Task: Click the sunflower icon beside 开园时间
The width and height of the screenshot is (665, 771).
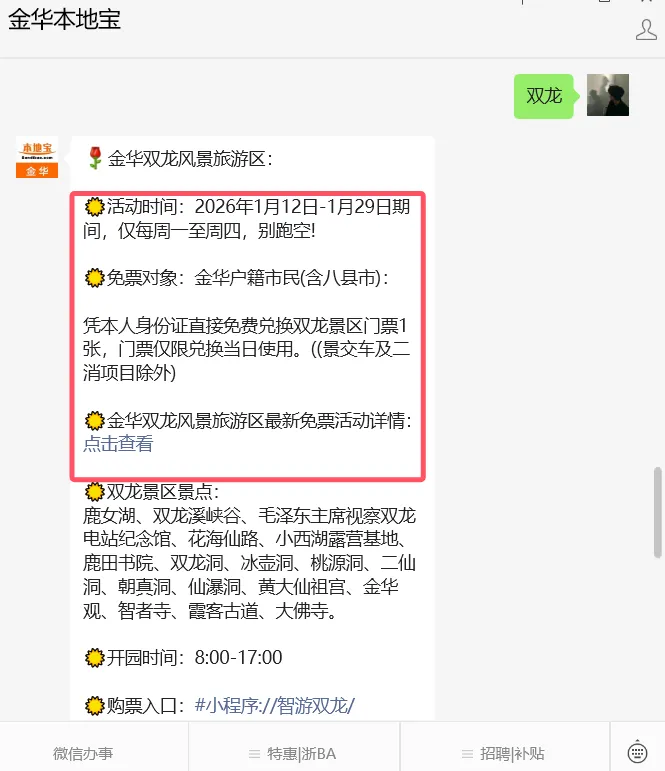Action: (x=94, y=657)
